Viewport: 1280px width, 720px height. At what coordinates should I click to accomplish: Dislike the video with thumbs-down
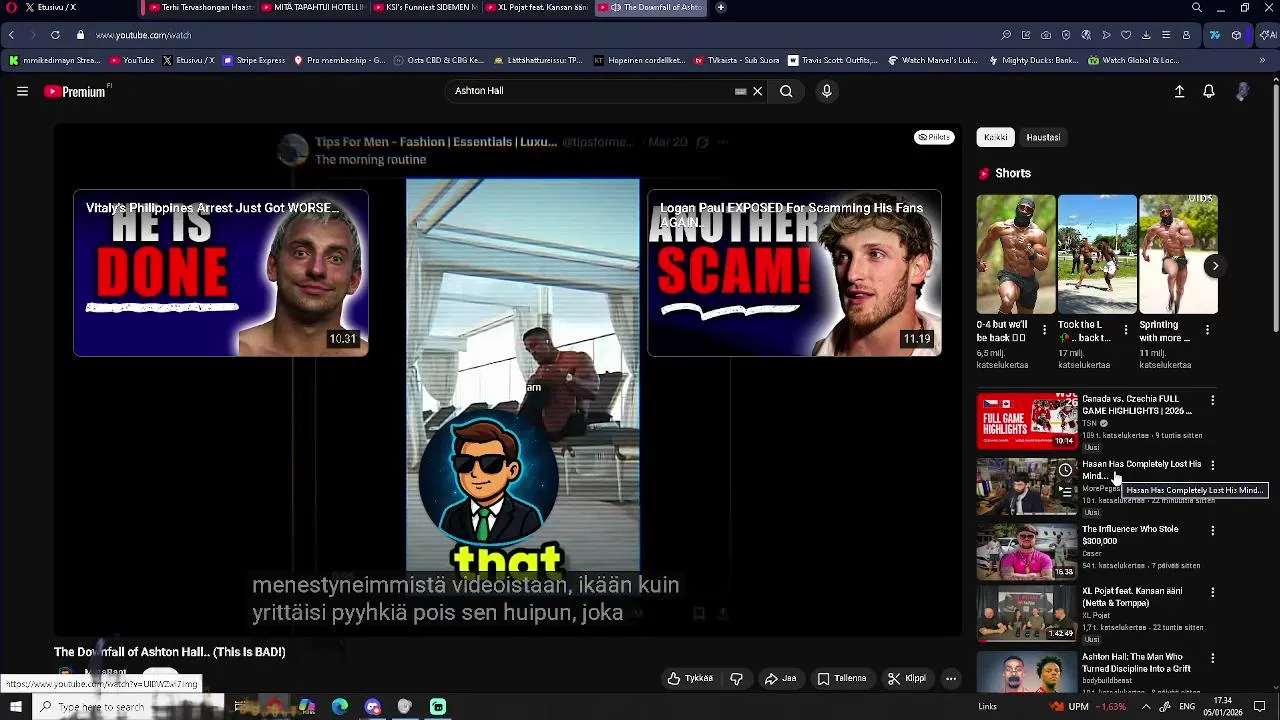[x=736, y=678]
